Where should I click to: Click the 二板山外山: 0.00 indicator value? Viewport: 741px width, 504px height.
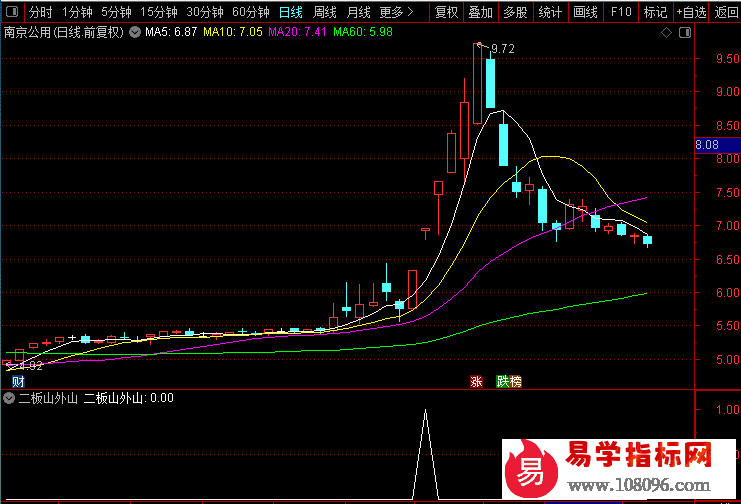pos(129,398)
